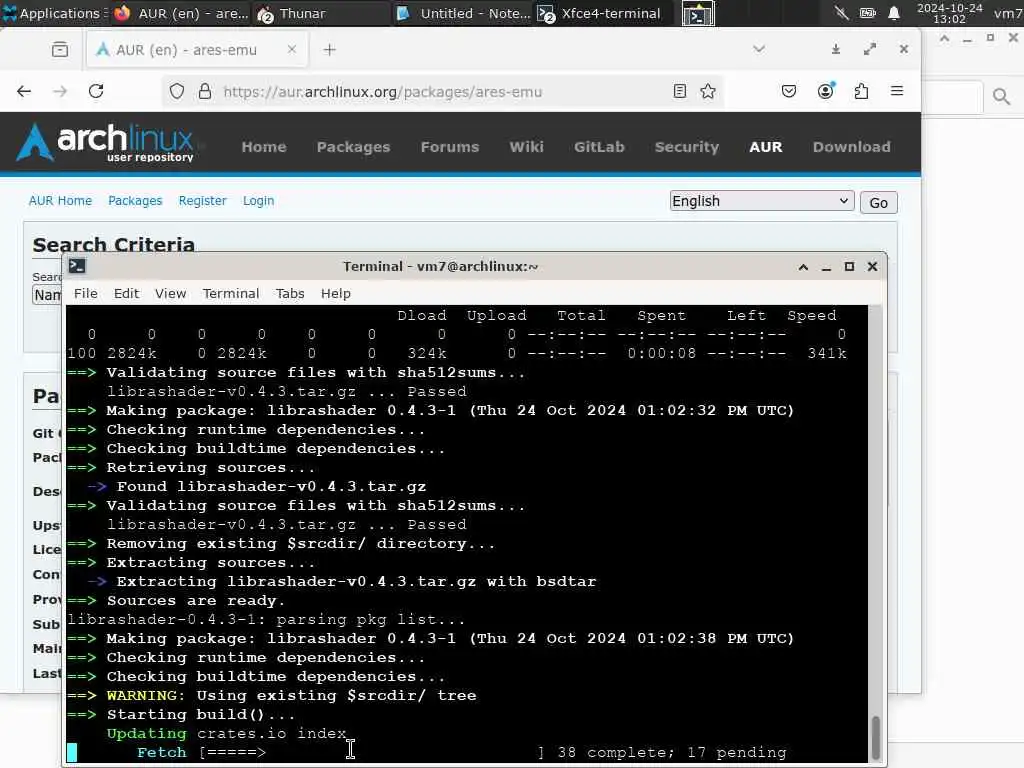Open the terminal File menu

tap(86, 293)
